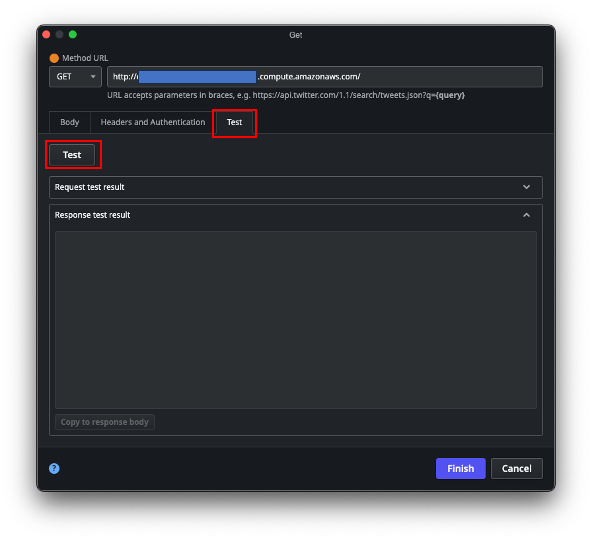Viewport: 592px width, 540px height.
Task: Switch to the Body tab
Action: 70,122
